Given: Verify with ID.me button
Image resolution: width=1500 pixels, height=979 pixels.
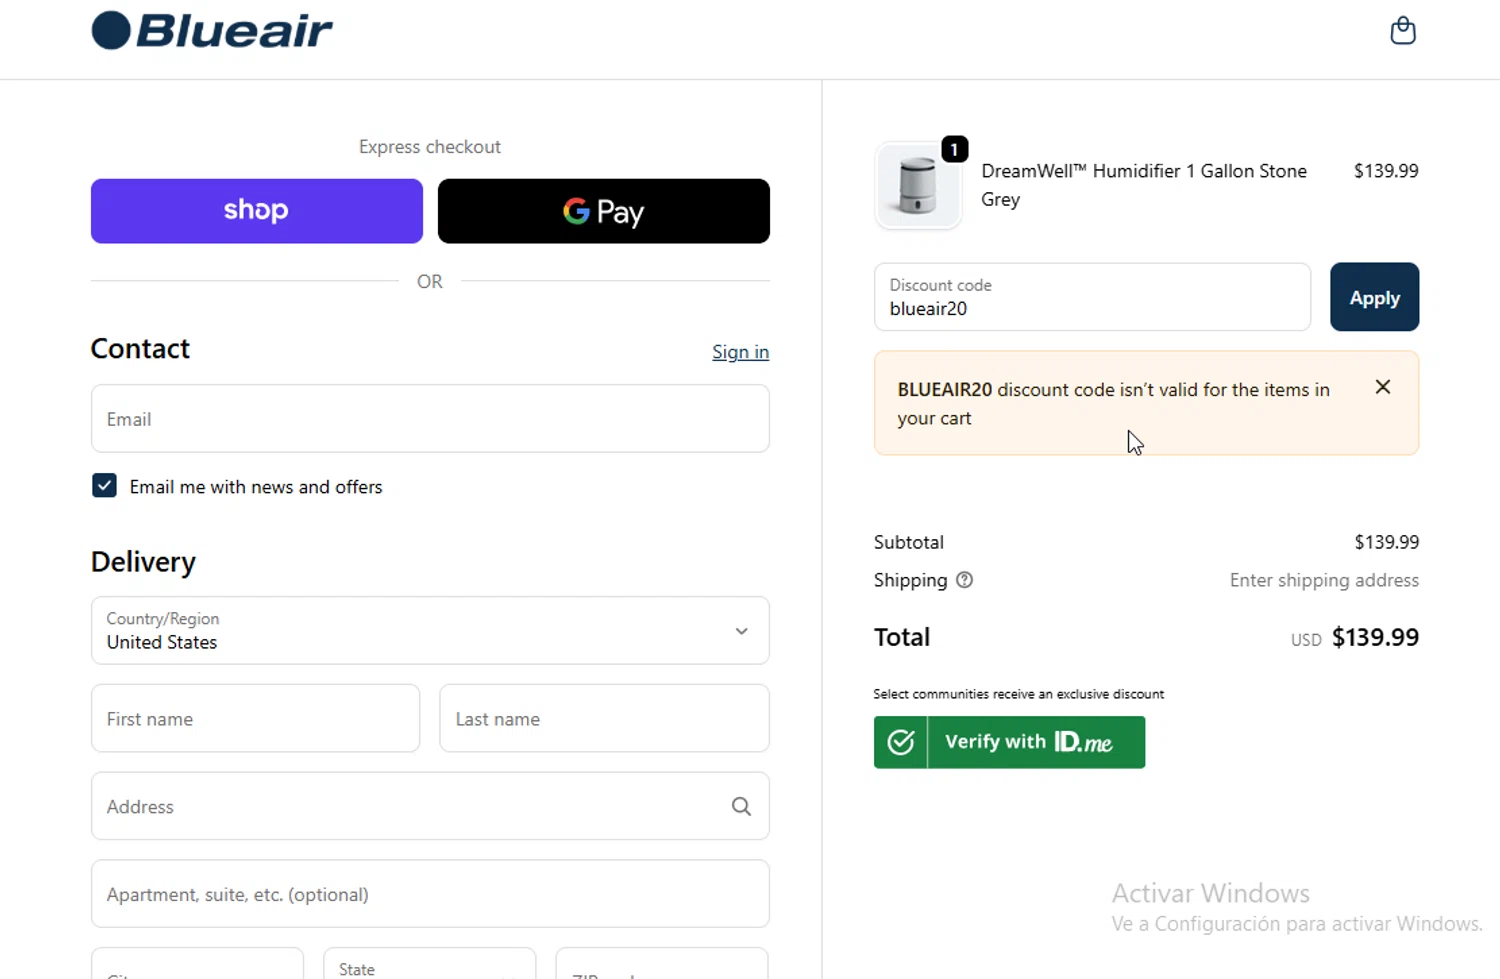Looking at the screenshot, I should [x=1008, y=742].
